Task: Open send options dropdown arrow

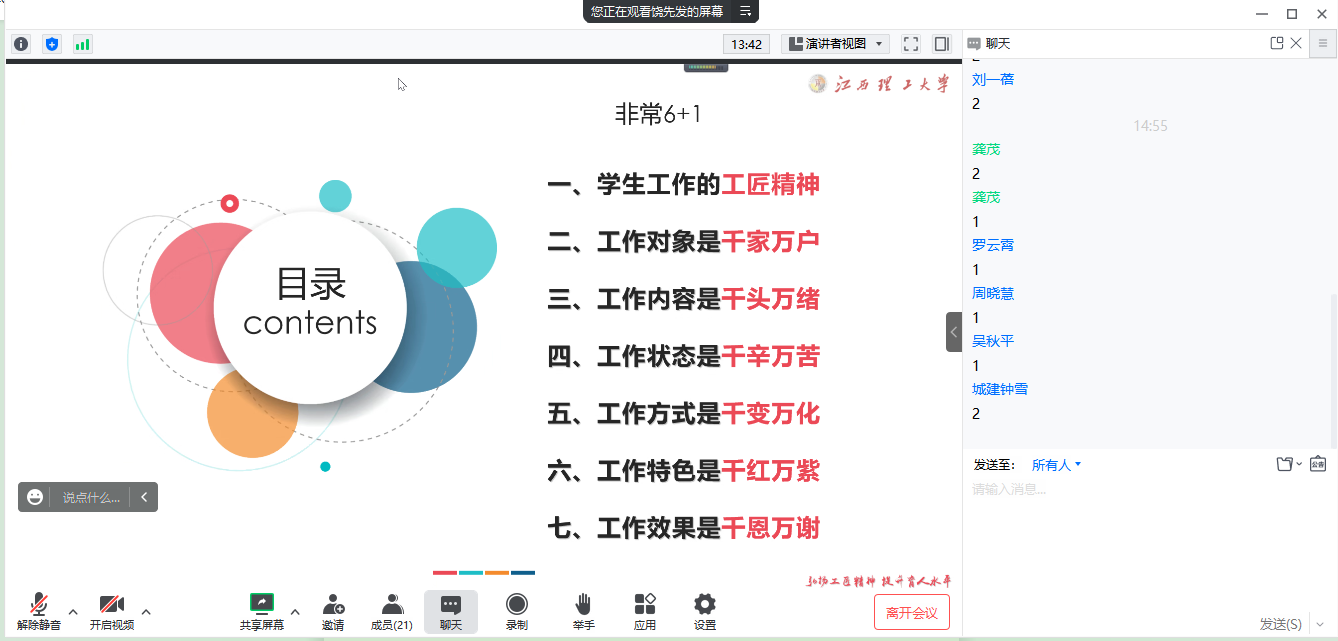Action: click(1321, 624)
